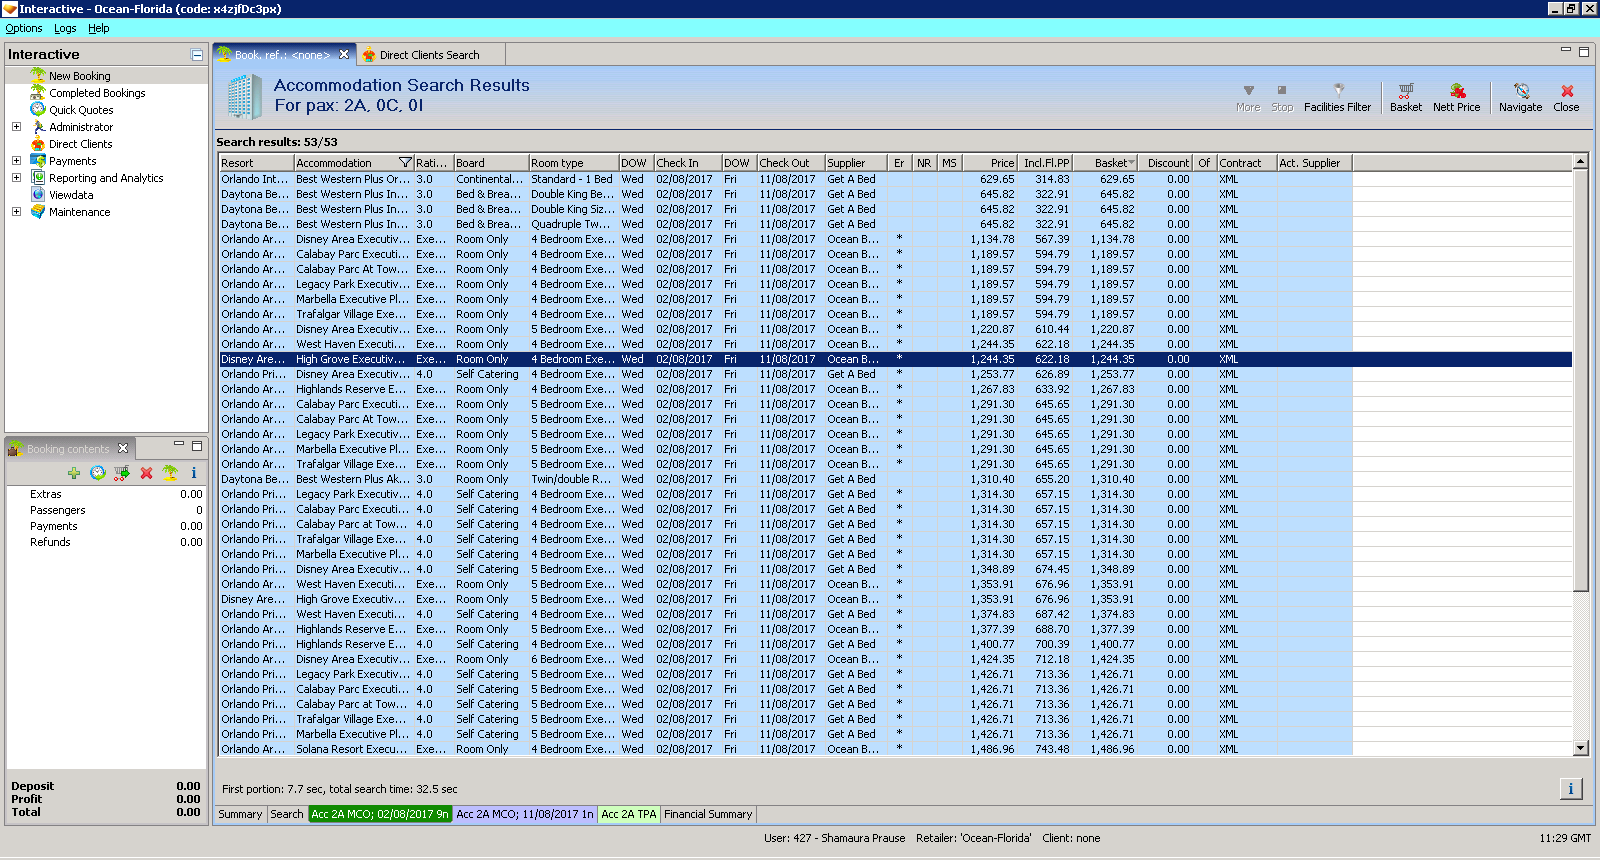Click the results table vertical scrollbar down arrow

(1580, 748)
